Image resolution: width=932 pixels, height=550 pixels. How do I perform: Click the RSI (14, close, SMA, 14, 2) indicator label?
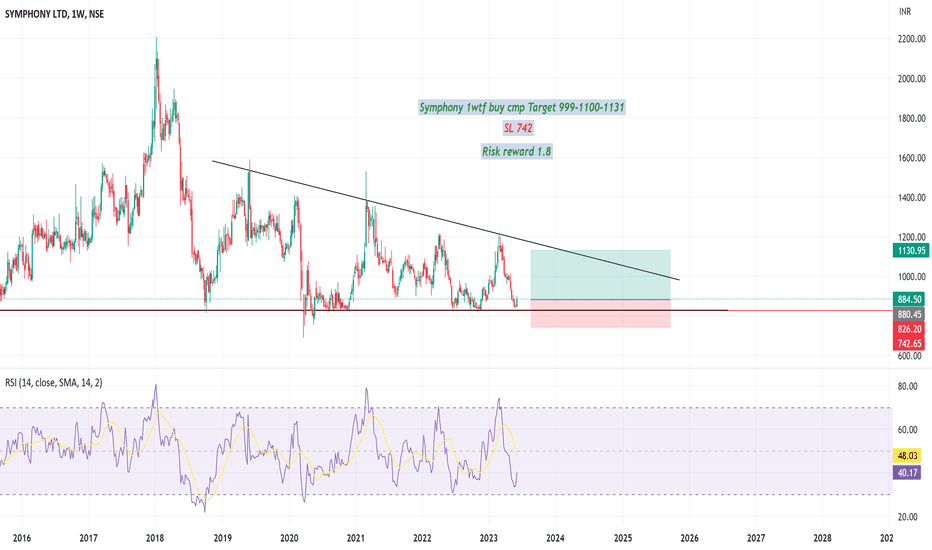[53, 383]
